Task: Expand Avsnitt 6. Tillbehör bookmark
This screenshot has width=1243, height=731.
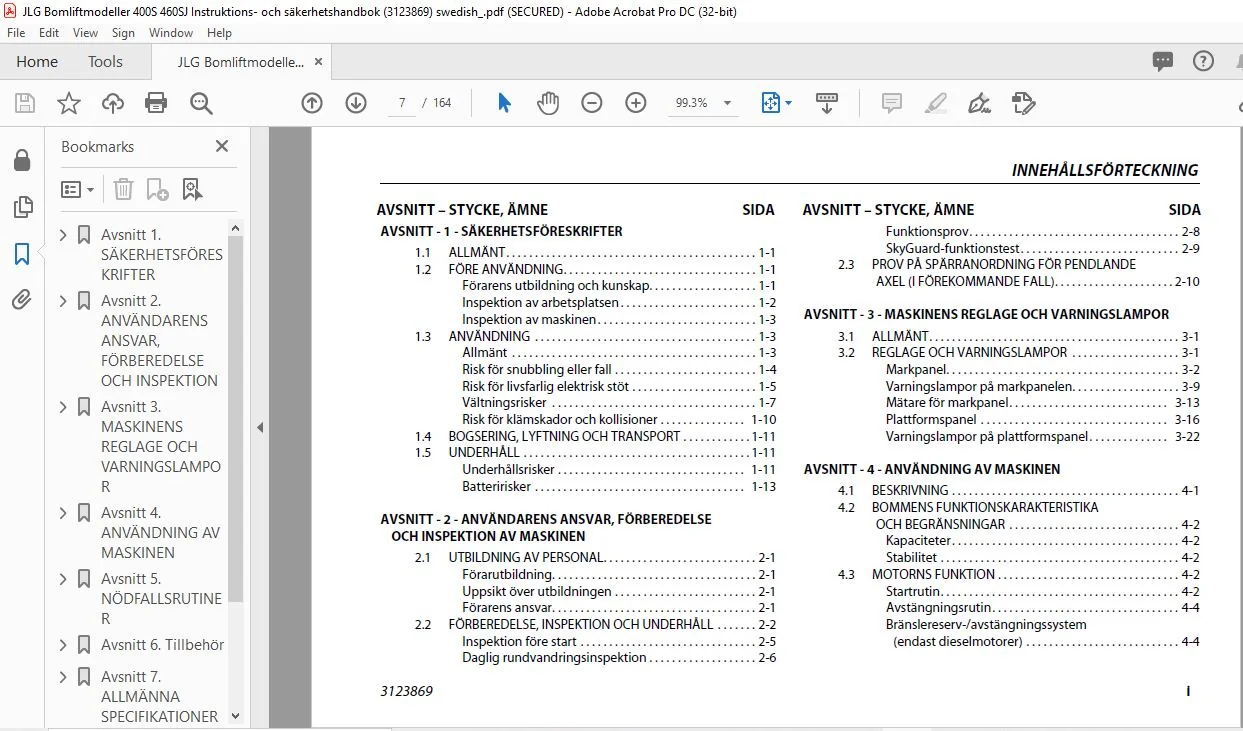Action: coord(64,645)
